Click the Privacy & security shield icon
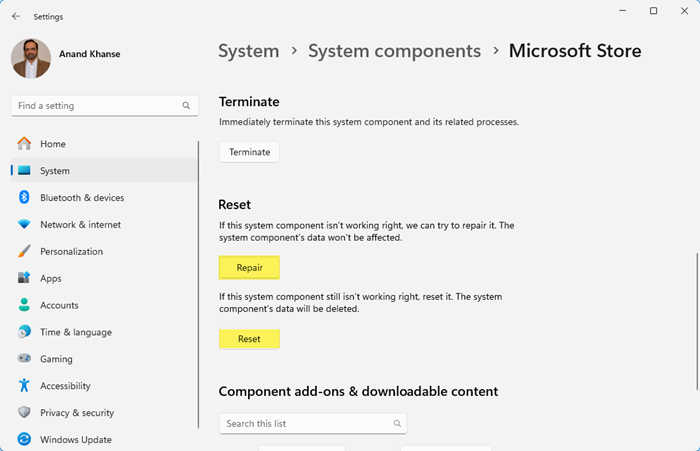This screenshot has width=700, height=451. pyautogui.click(x=24, y=413)
